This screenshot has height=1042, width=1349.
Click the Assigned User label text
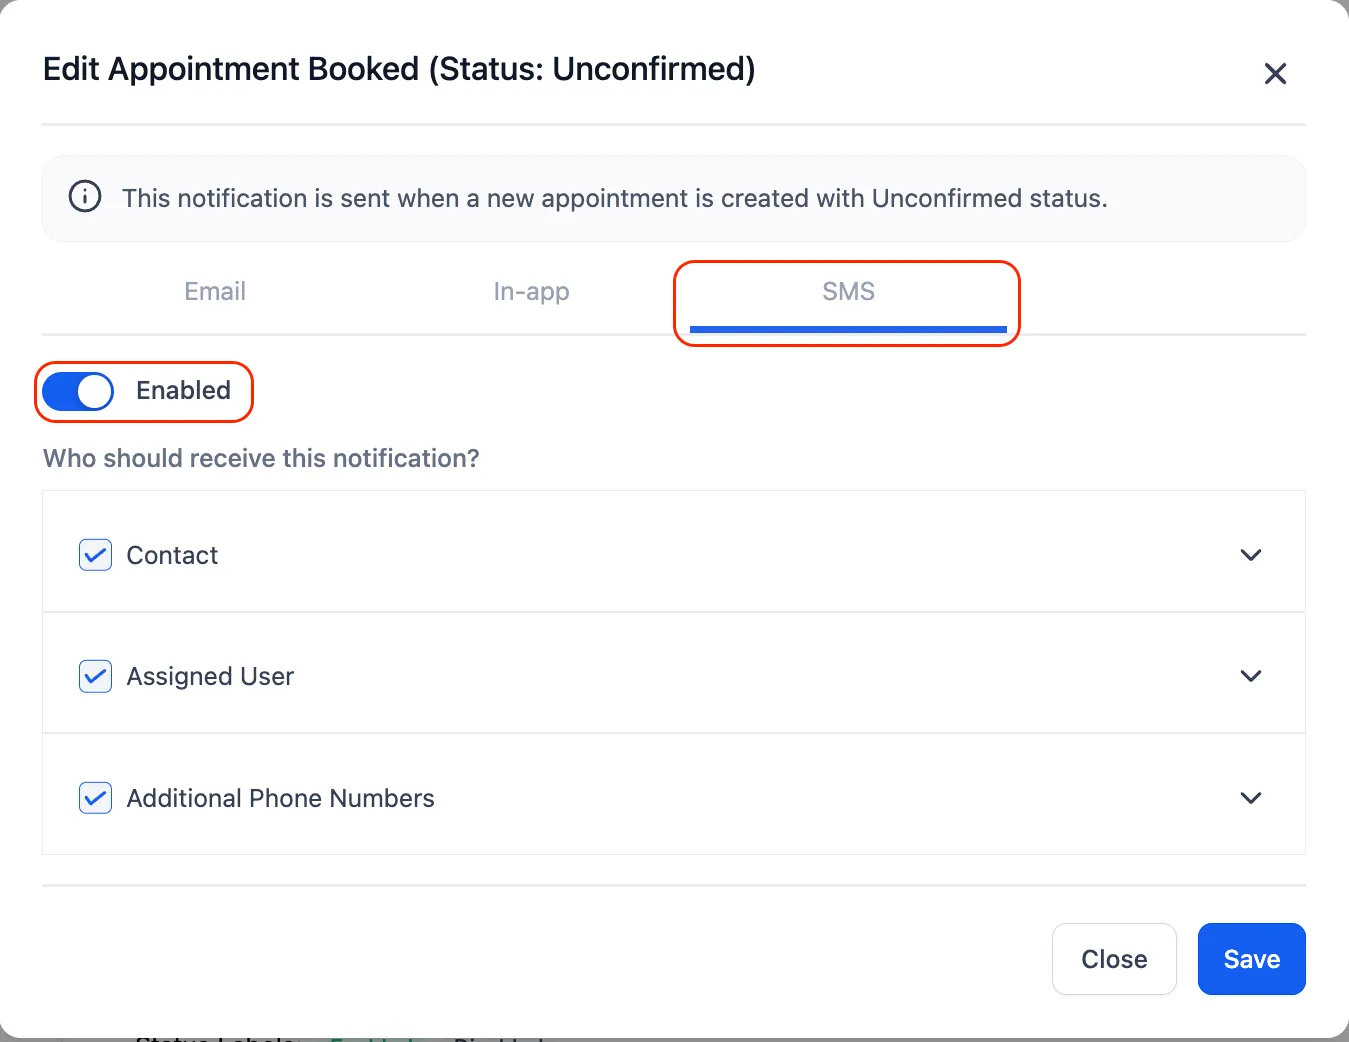[x=210, y=676]
